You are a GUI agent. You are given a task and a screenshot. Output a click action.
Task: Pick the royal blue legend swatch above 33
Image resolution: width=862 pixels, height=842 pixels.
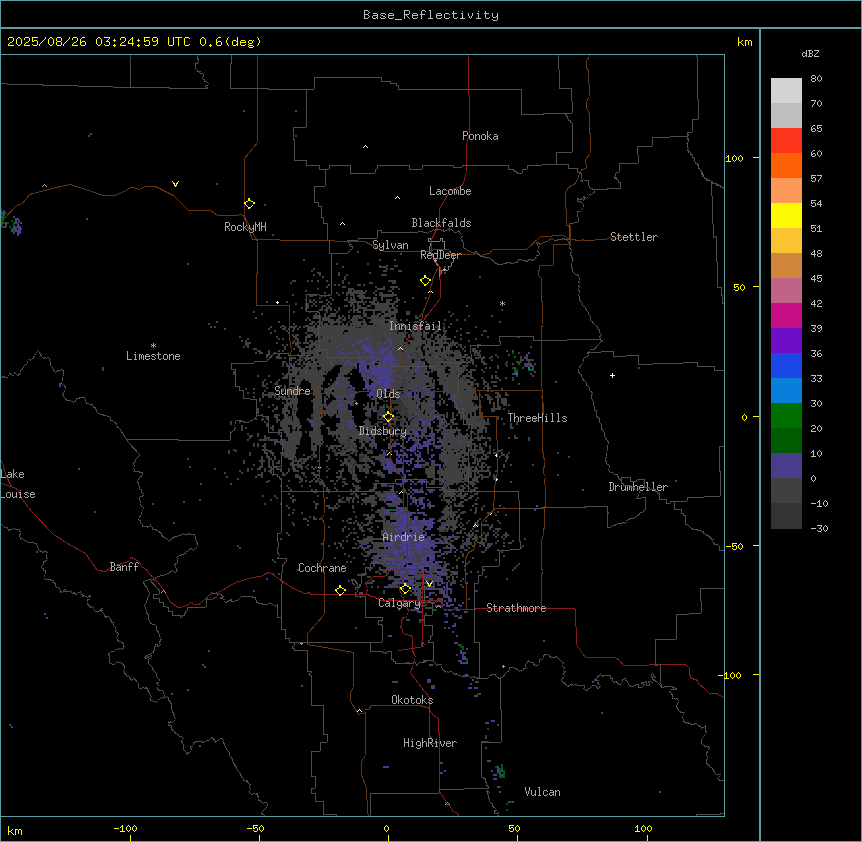[x=786, y=365]
